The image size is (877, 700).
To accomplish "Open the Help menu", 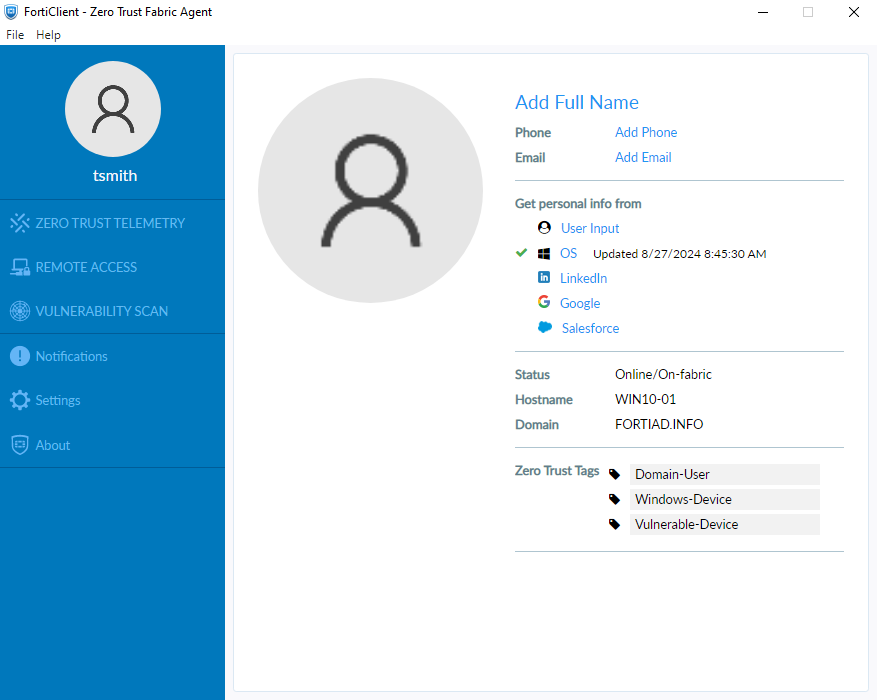I will tap(48, 35).
